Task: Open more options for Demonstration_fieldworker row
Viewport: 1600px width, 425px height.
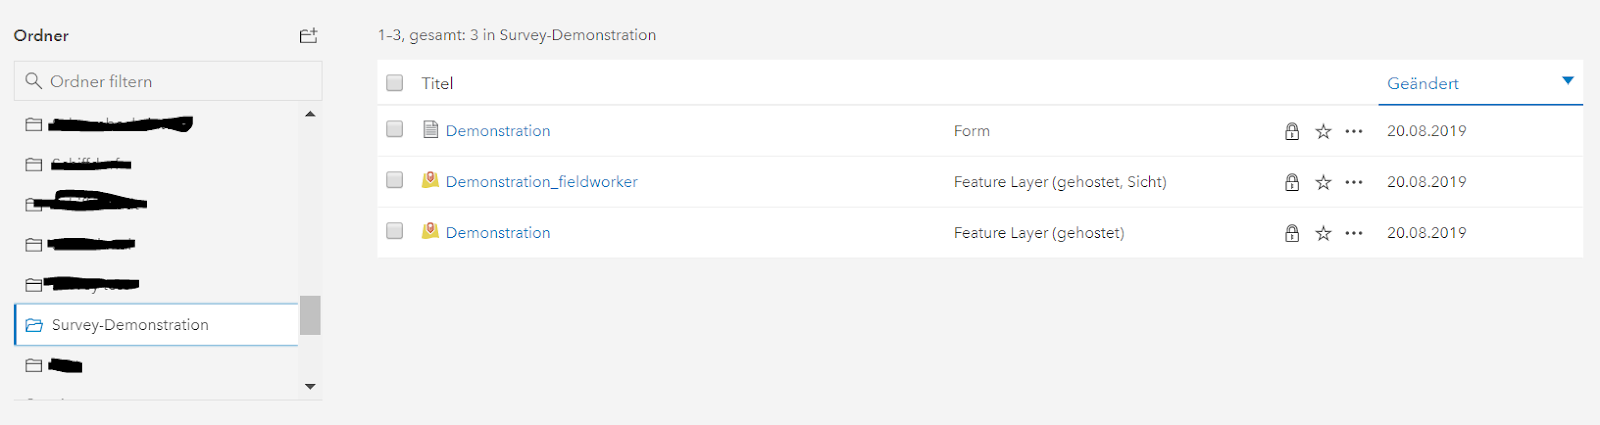Action: coord(1354,182)
